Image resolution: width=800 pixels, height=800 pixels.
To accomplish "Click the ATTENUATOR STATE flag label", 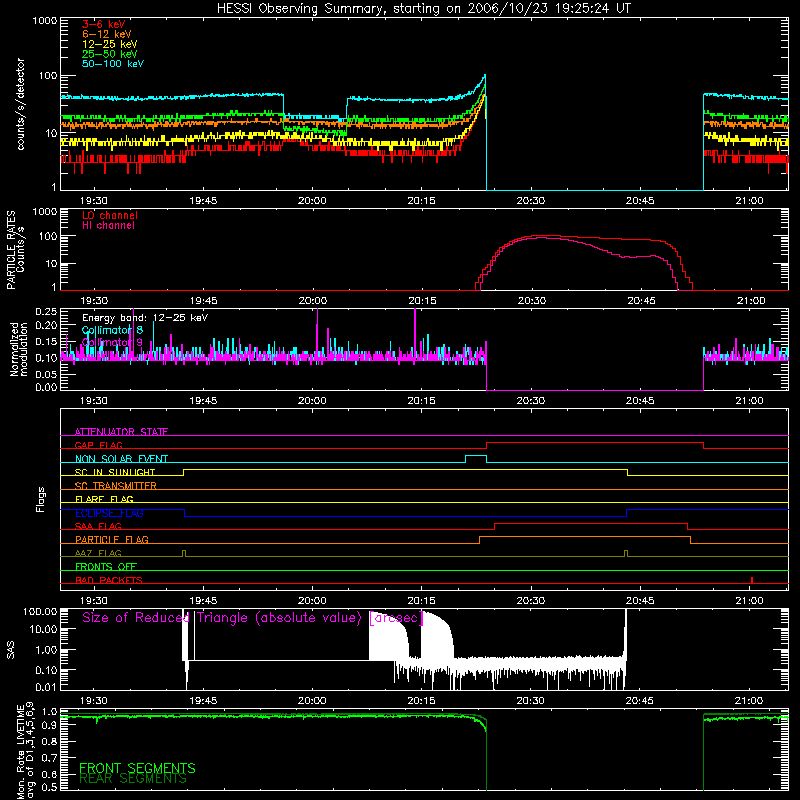I will coord(121,432).
